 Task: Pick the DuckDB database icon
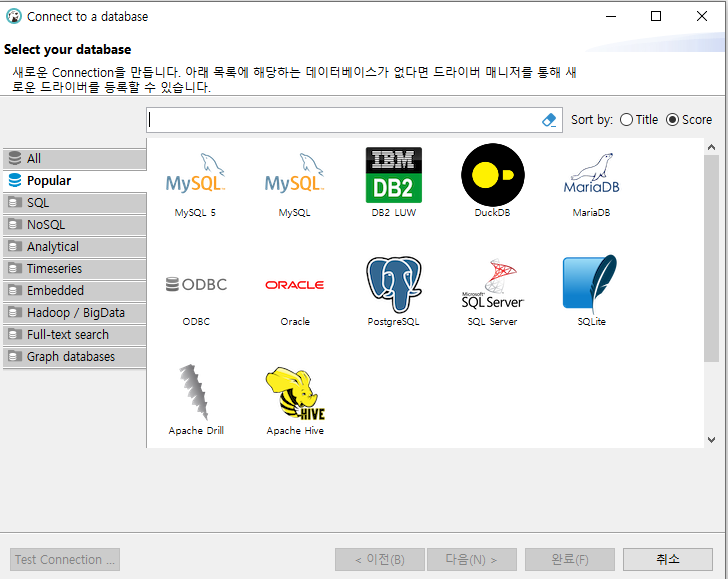(493, 175)
